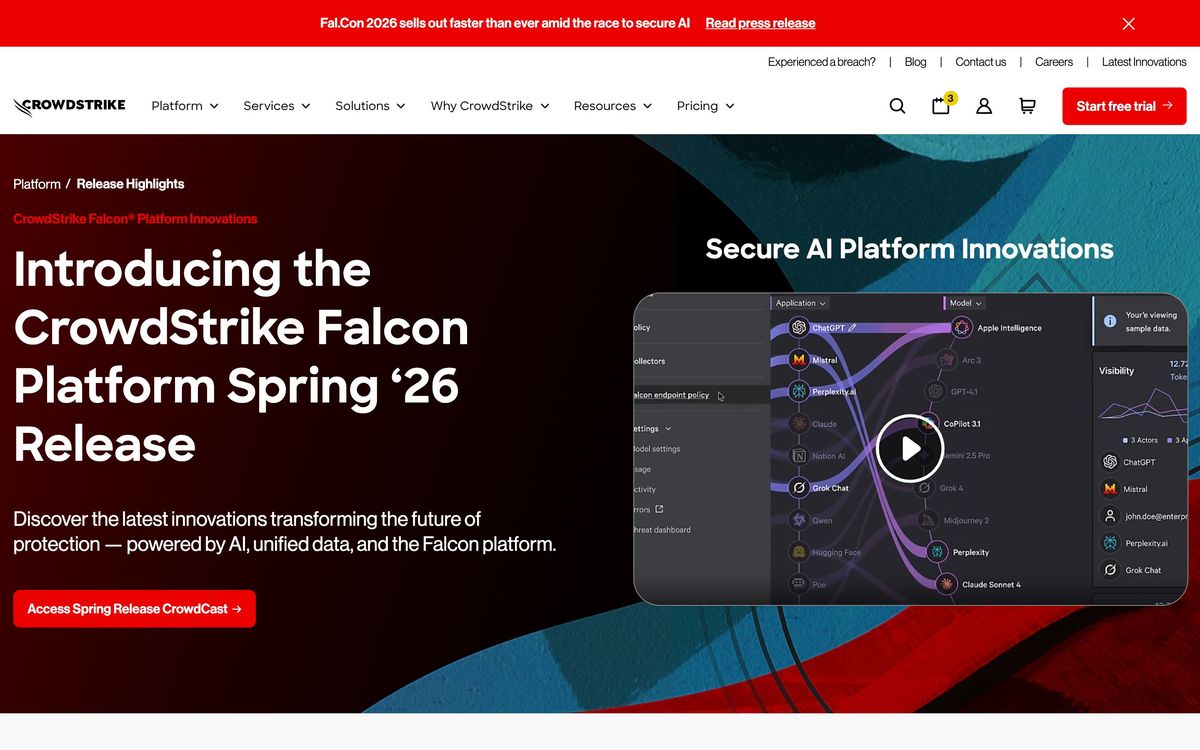The height and width of the screenshot is (750, 1200).
Task: Click Access Spring Release CrowdCast button
Action: point(134,609)
